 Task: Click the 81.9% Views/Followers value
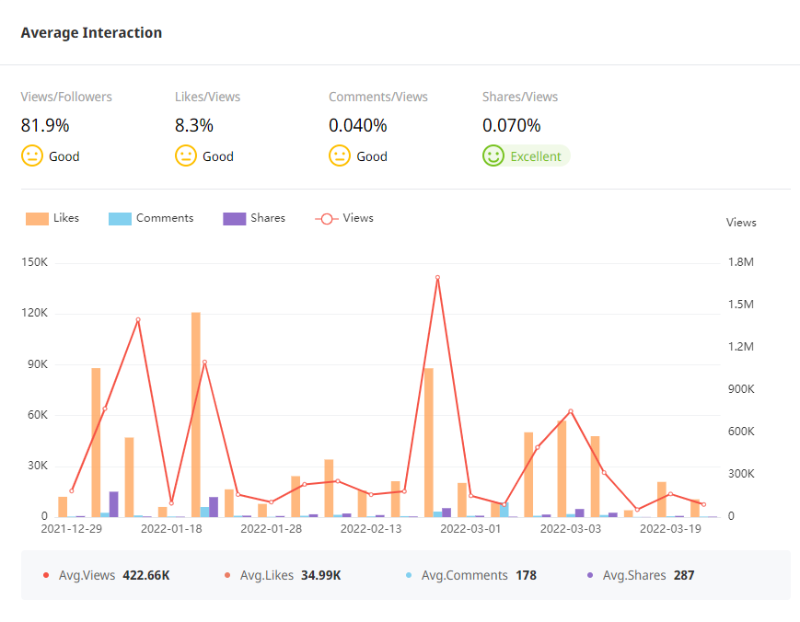[x=45, y=125]
